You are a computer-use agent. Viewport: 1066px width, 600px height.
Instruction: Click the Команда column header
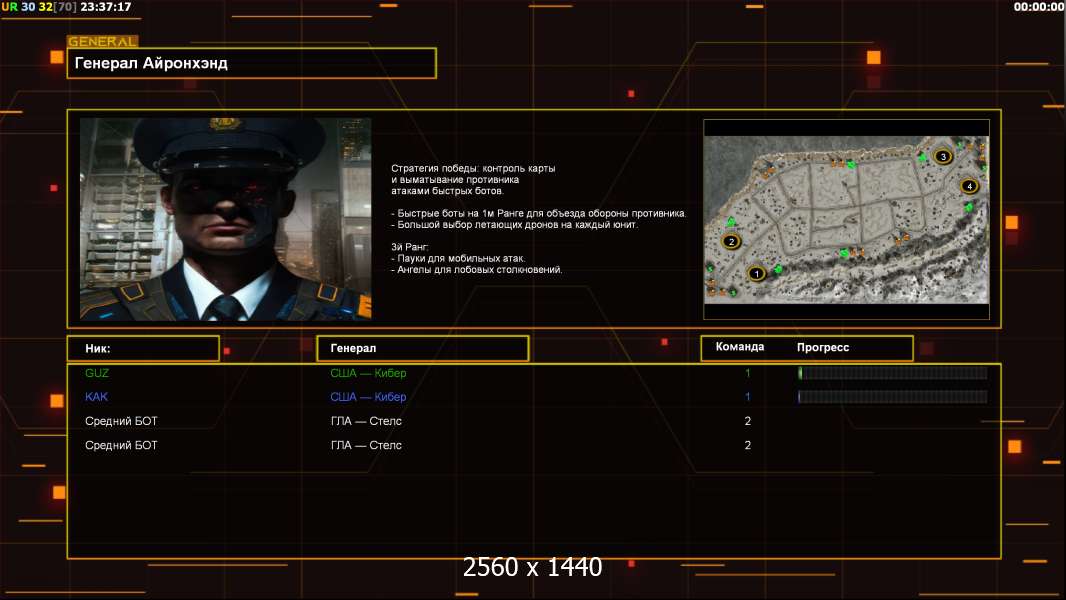(x=740, y=347)
